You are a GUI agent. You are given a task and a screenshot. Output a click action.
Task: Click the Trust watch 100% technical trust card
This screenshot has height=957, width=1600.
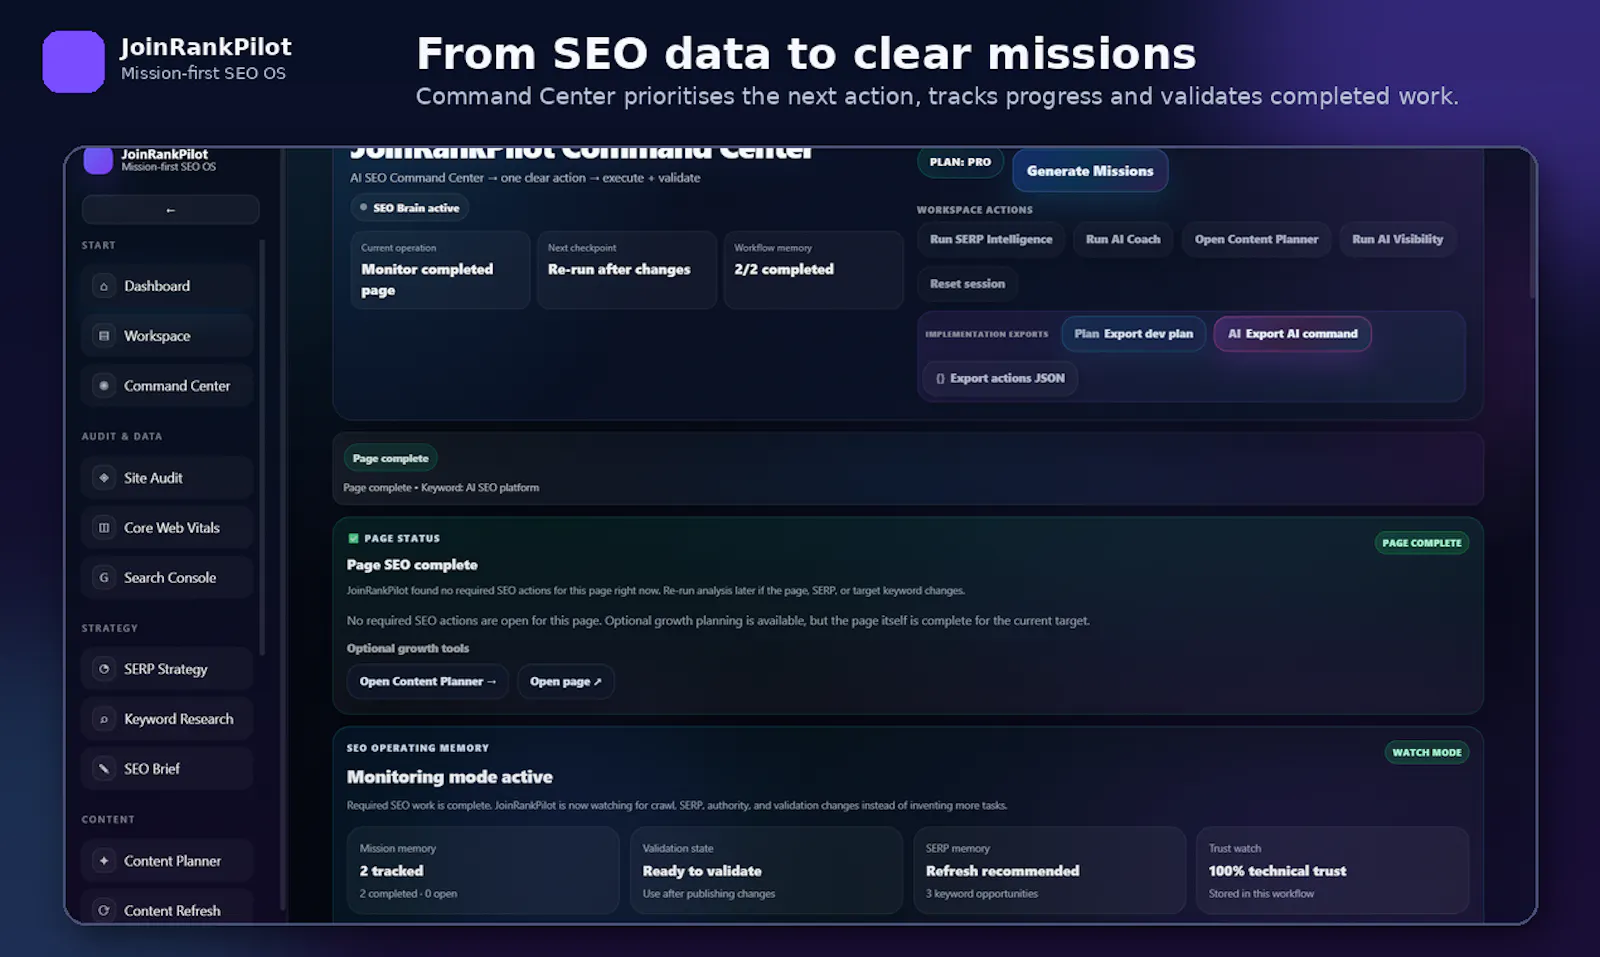pos(1332,870)
